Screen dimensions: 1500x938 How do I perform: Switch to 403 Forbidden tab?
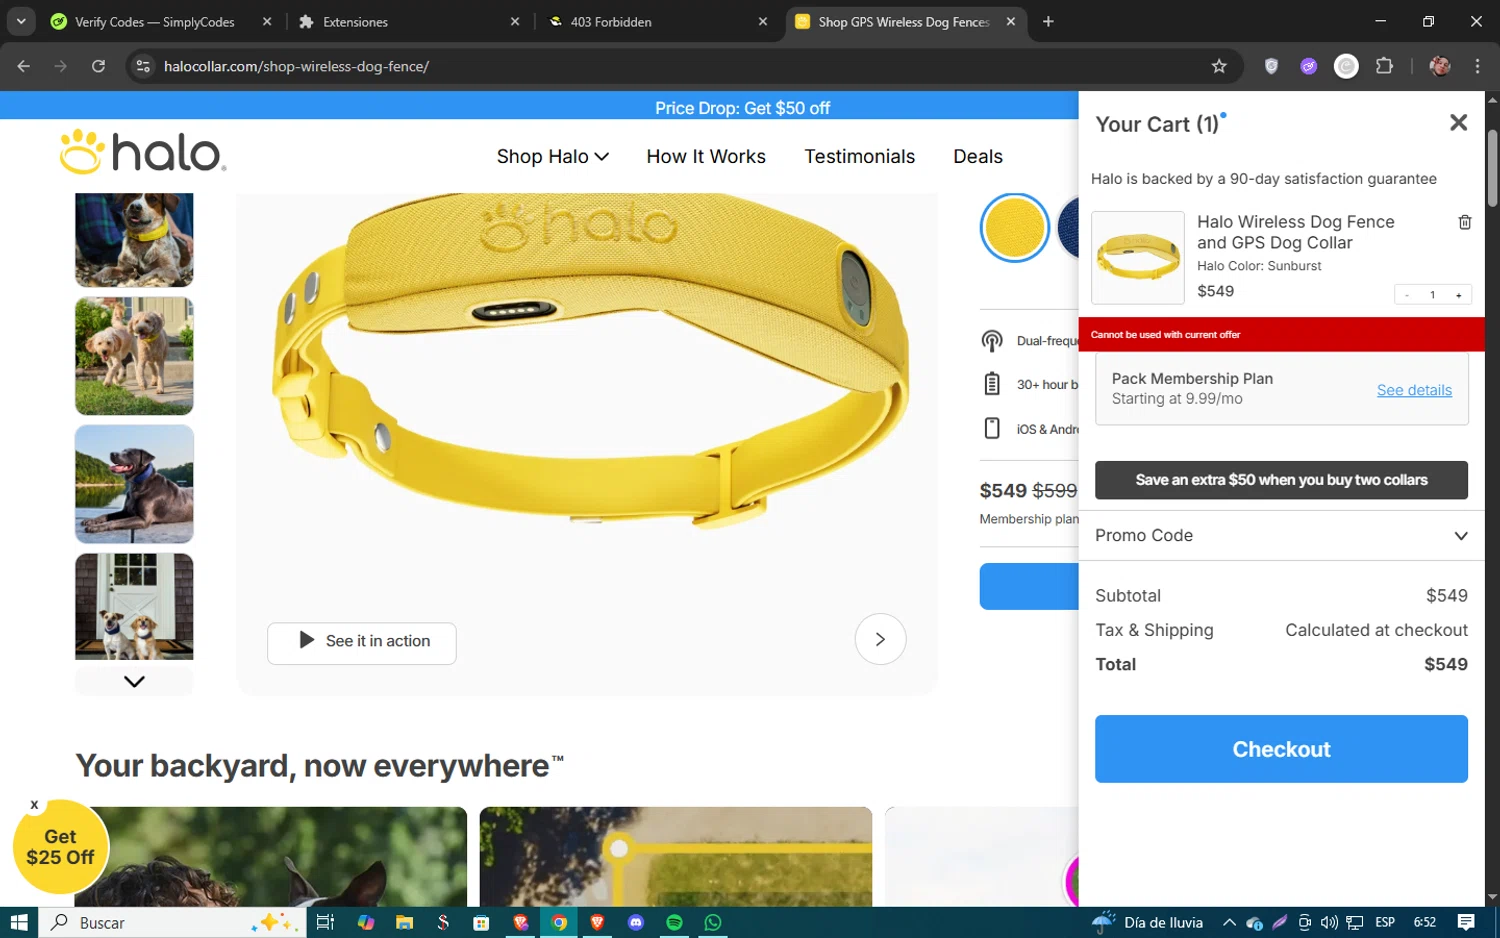(658, 22)
